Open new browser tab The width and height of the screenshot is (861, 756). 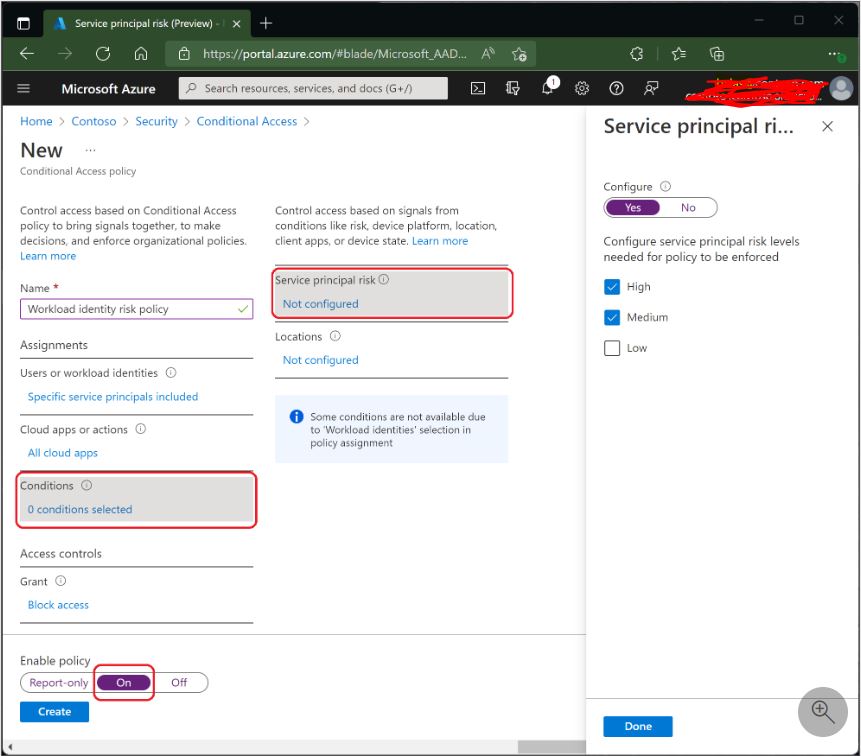pos(266,23)
